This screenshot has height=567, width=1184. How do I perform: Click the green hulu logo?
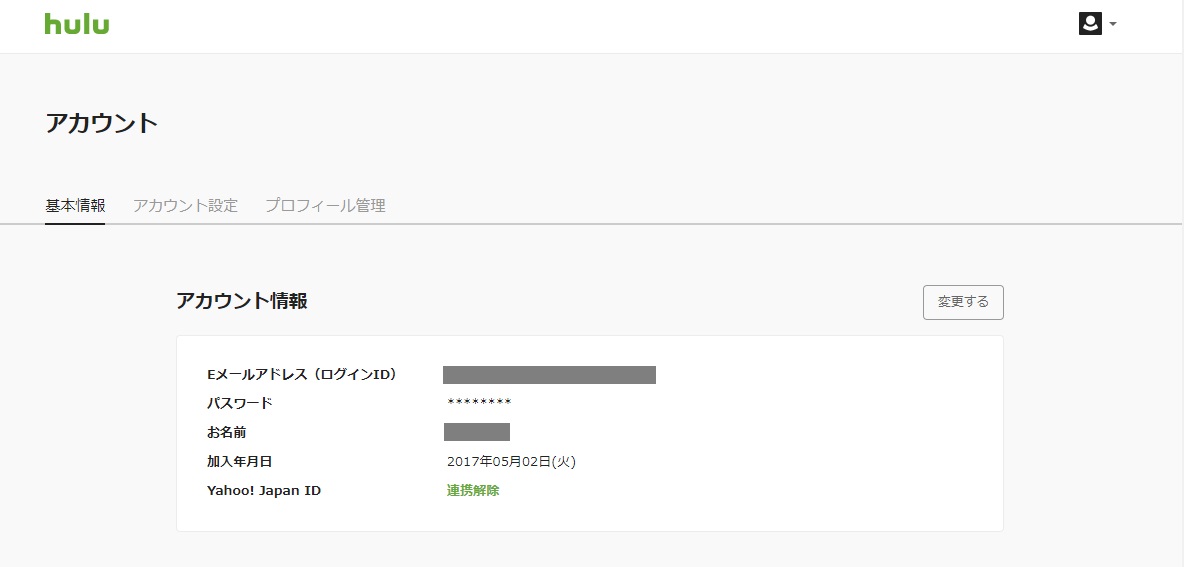tap(76, 24)
